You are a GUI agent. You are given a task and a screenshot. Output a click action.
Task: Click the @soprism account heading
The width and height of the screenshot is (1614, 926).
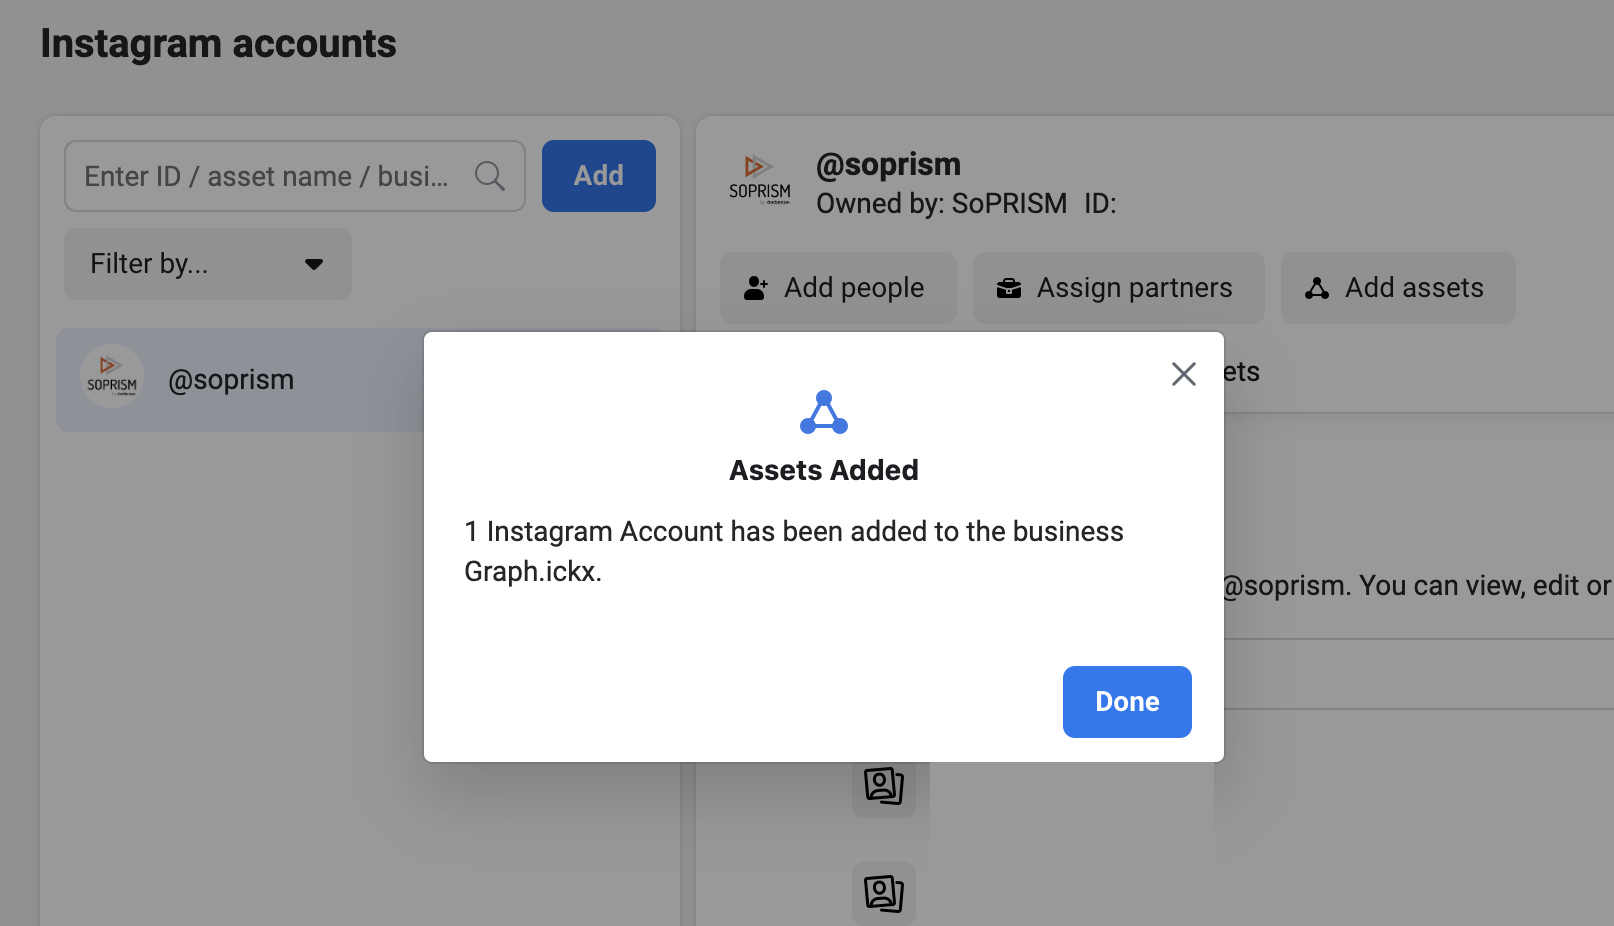click(x=888, y=164)
